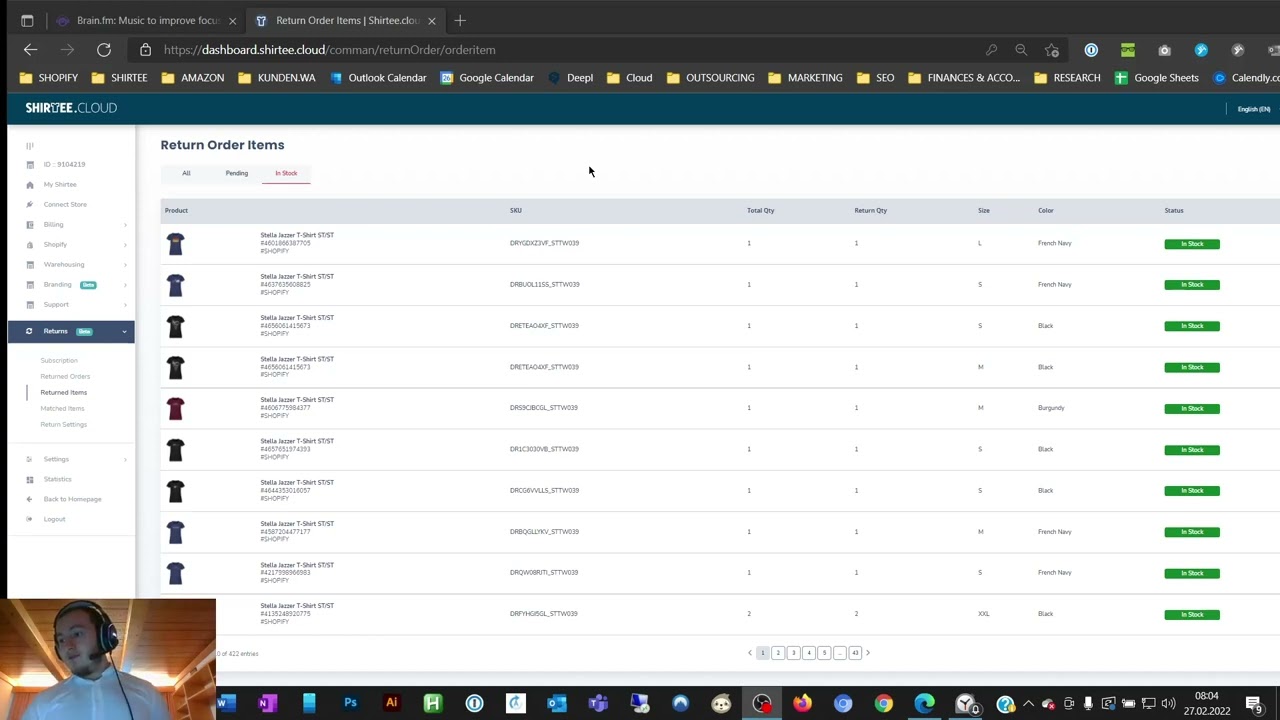Open Subscription in sidebar submenu
Screen dimensions: 1280x720
[x=59, y=360]
